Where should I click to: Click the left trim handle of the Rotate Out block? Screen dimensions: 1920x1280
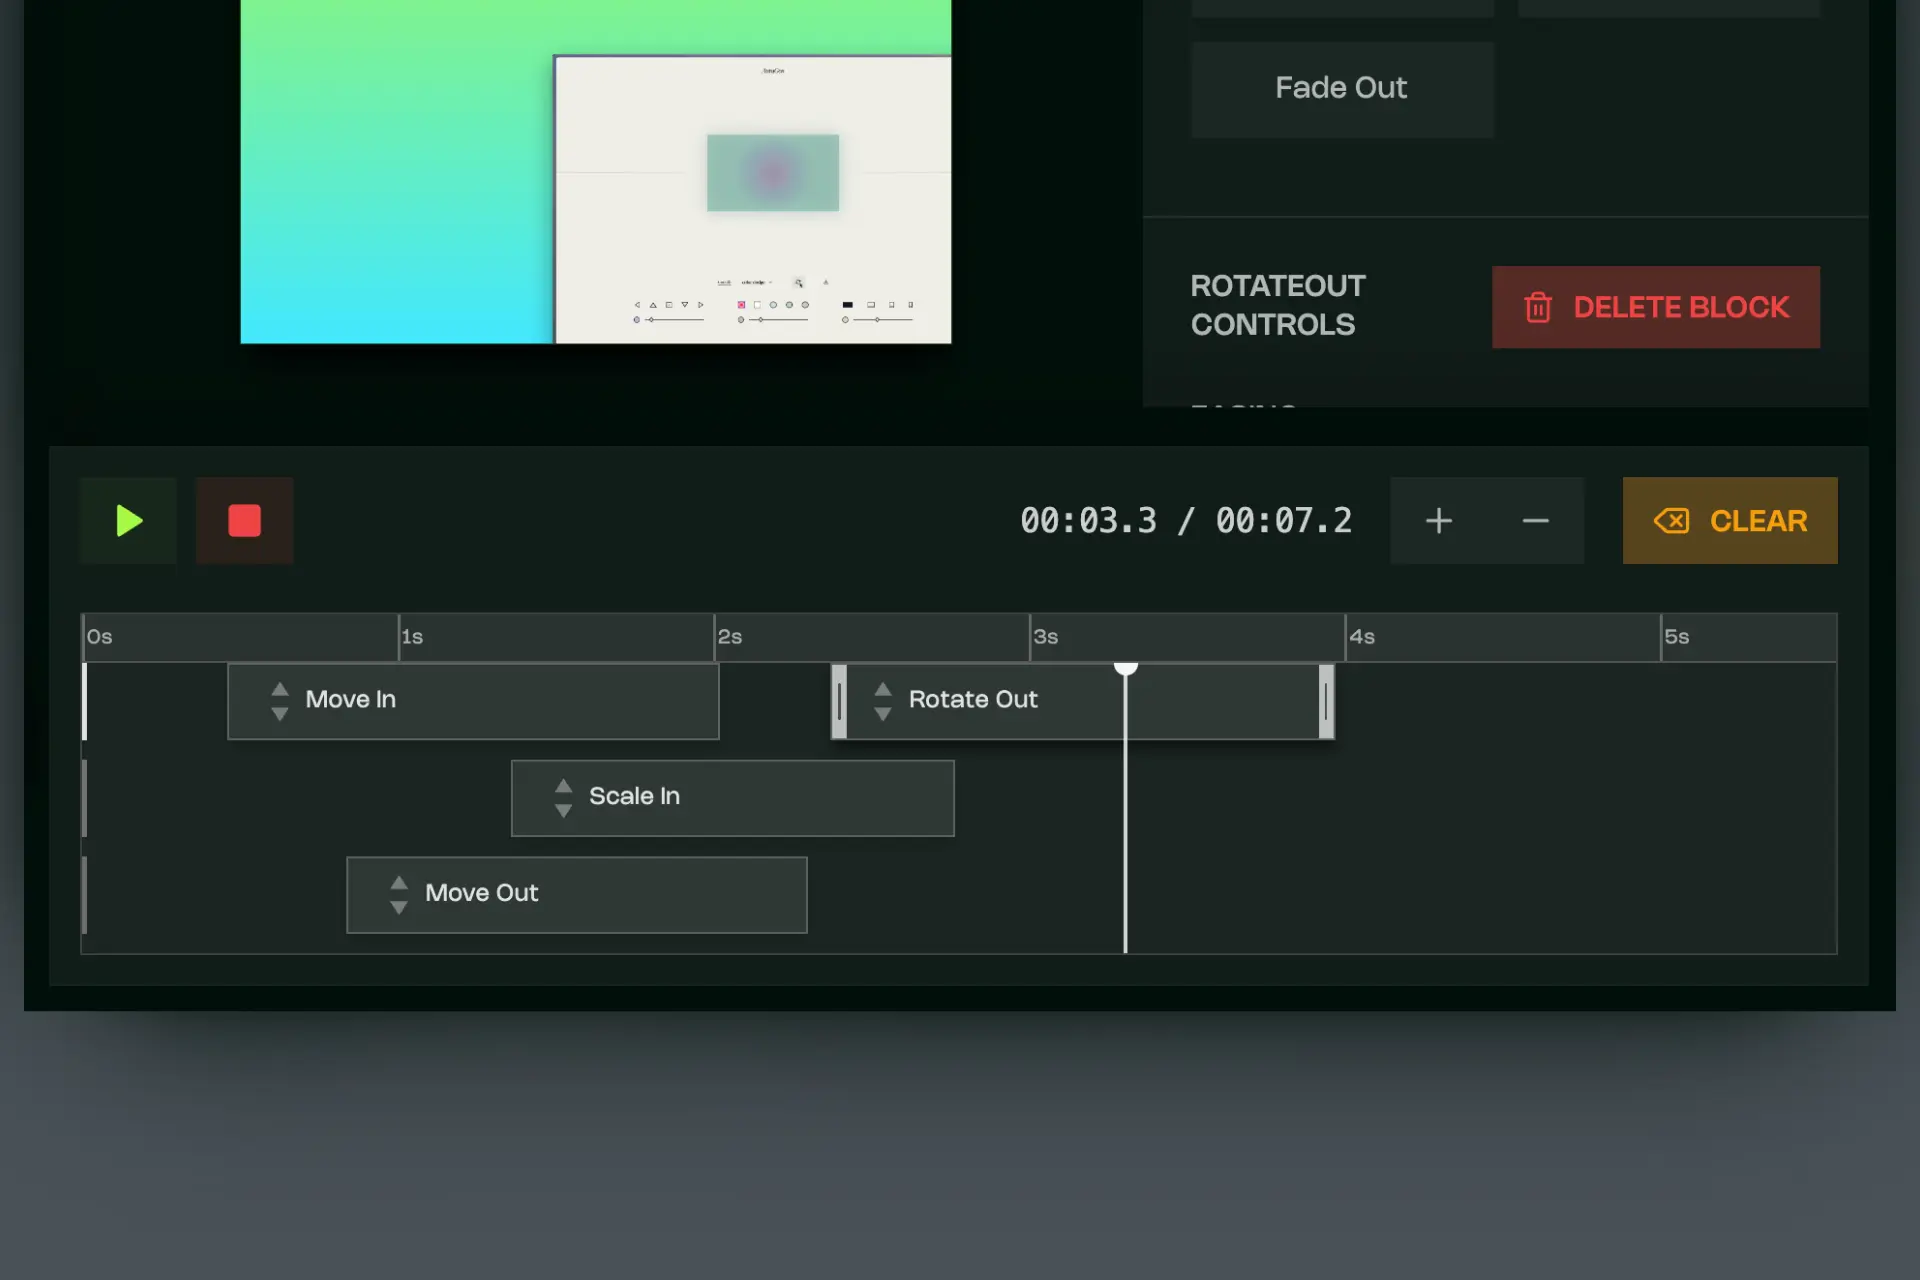839,701
